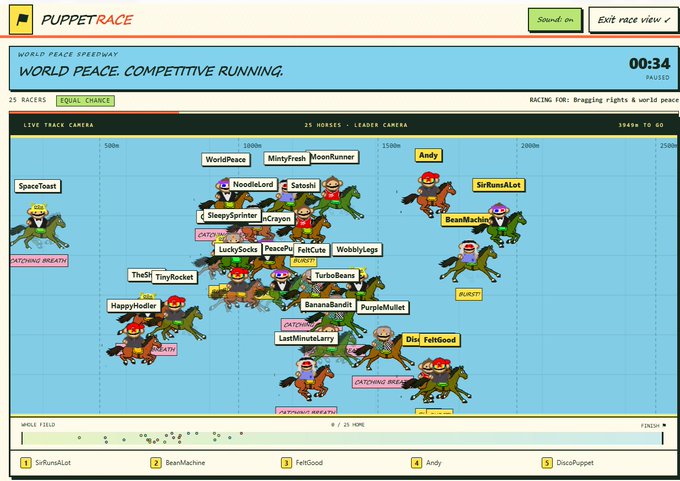Select the BananaBandit racer label
This screenshot has height=481, width=680.
point(328,305)
